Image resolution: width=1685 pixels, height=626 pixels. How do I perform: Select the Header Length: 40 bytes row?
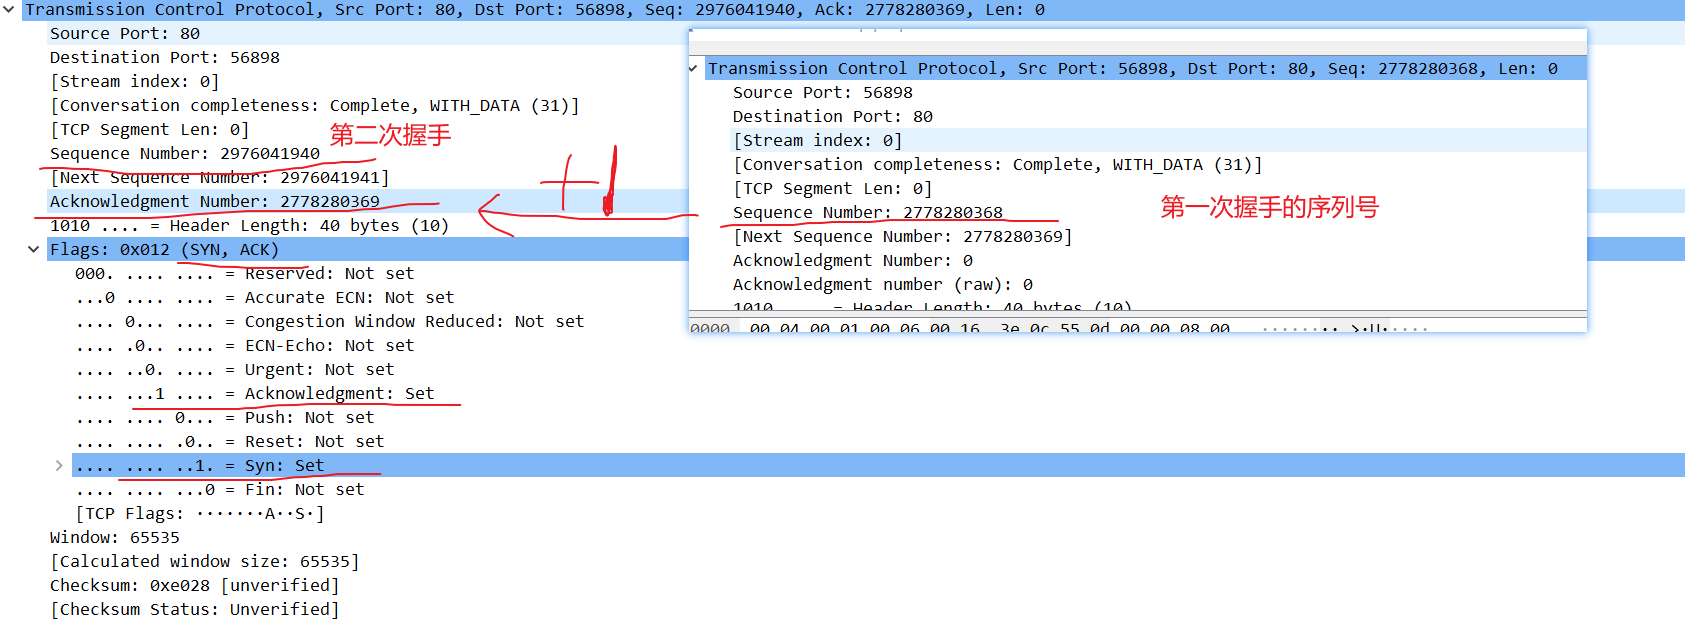click(x=250, y=226)
